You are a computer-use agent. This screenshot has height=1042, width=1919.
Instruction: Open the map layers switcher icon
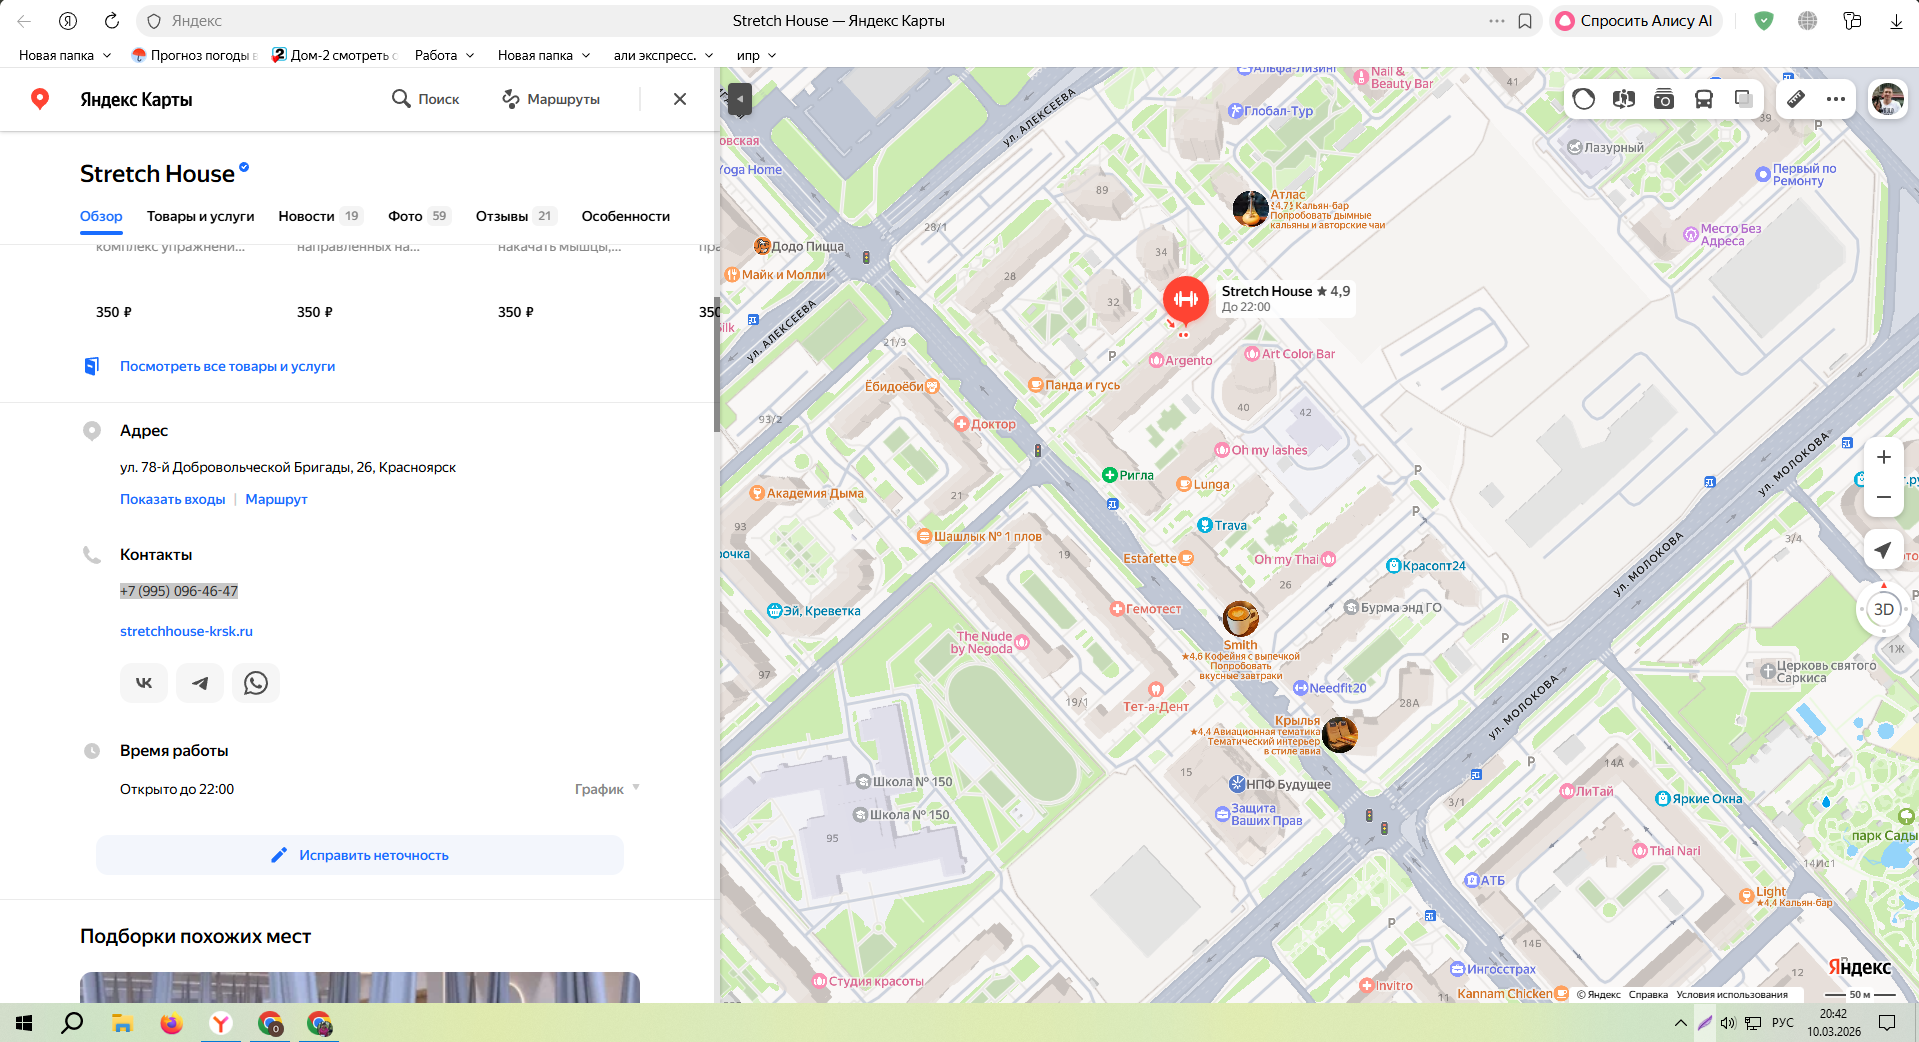pyautogui.click(x=1743, y=99)
